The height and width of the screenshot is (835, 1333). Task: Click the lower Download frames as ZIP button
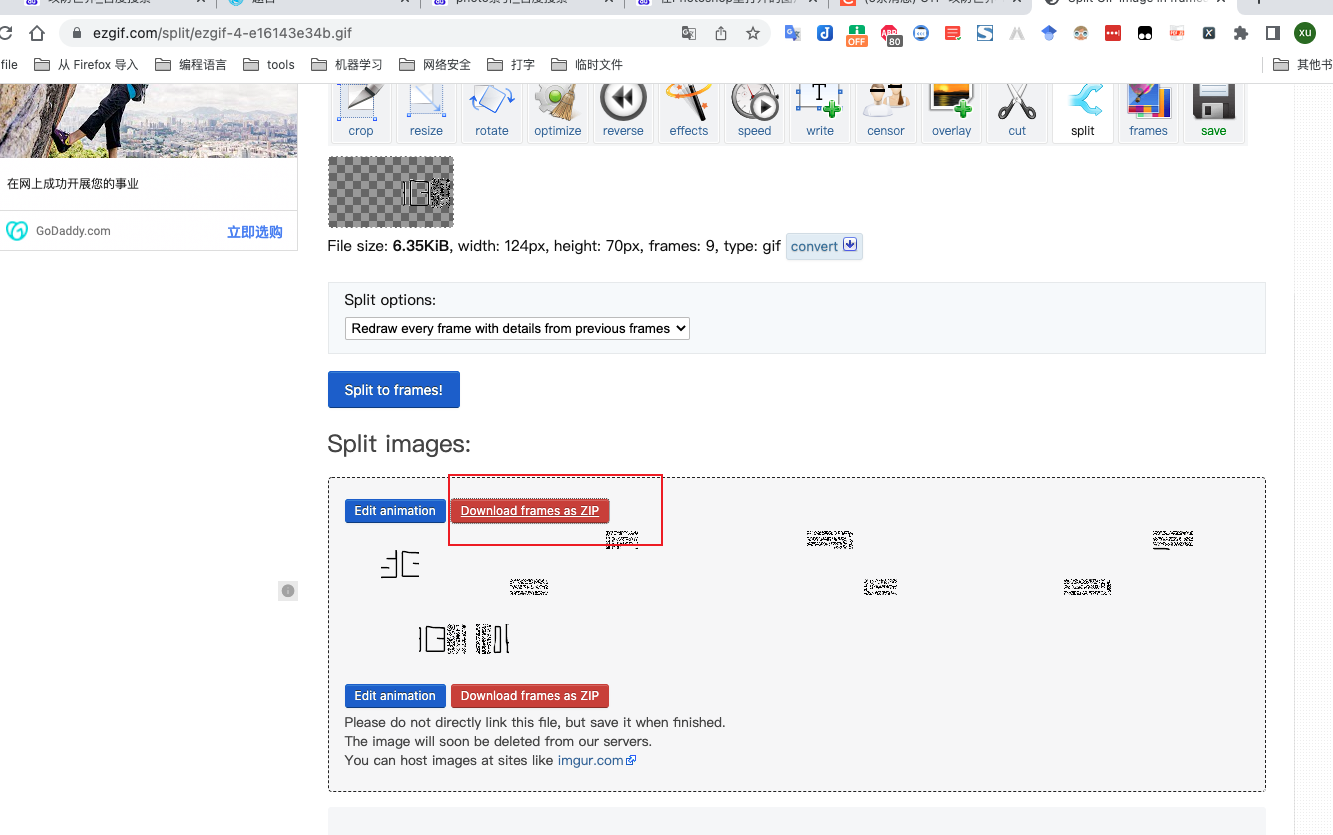click(529, 696)
